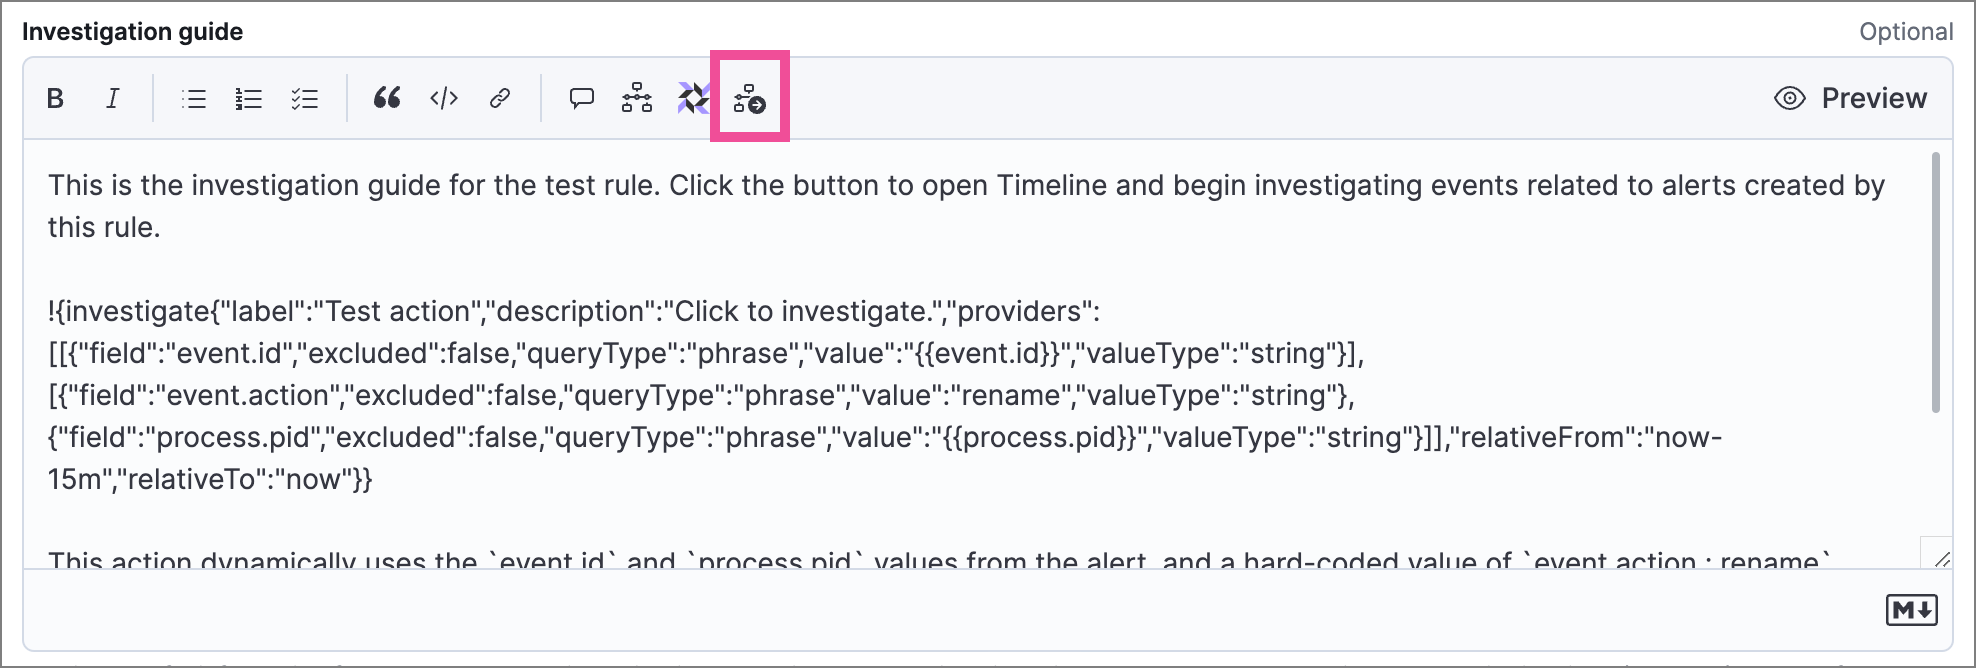Click the speech bubble toolbar icon

(x=581, y=98)
